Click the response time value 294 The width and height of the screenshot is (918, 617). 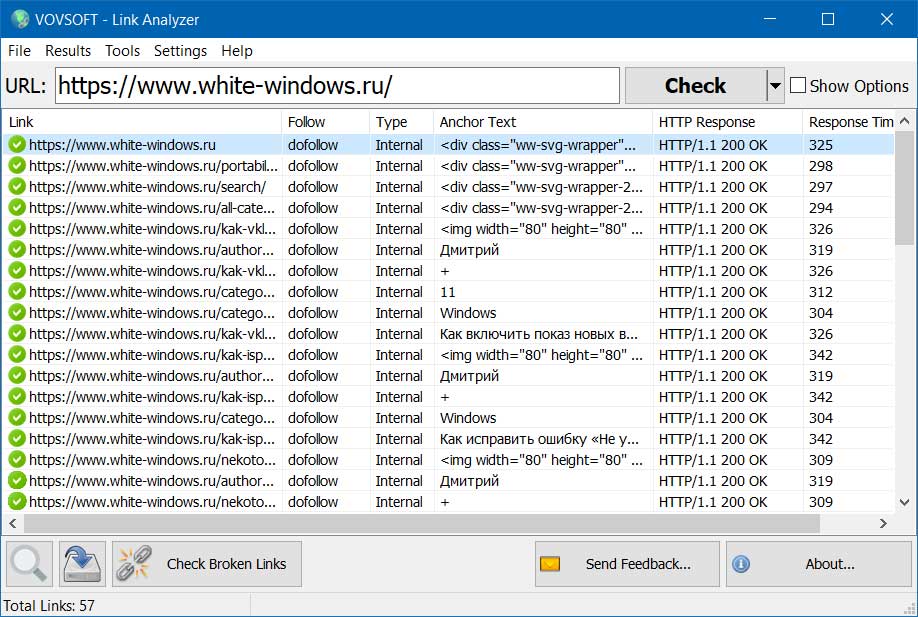(x=821, y=208)
